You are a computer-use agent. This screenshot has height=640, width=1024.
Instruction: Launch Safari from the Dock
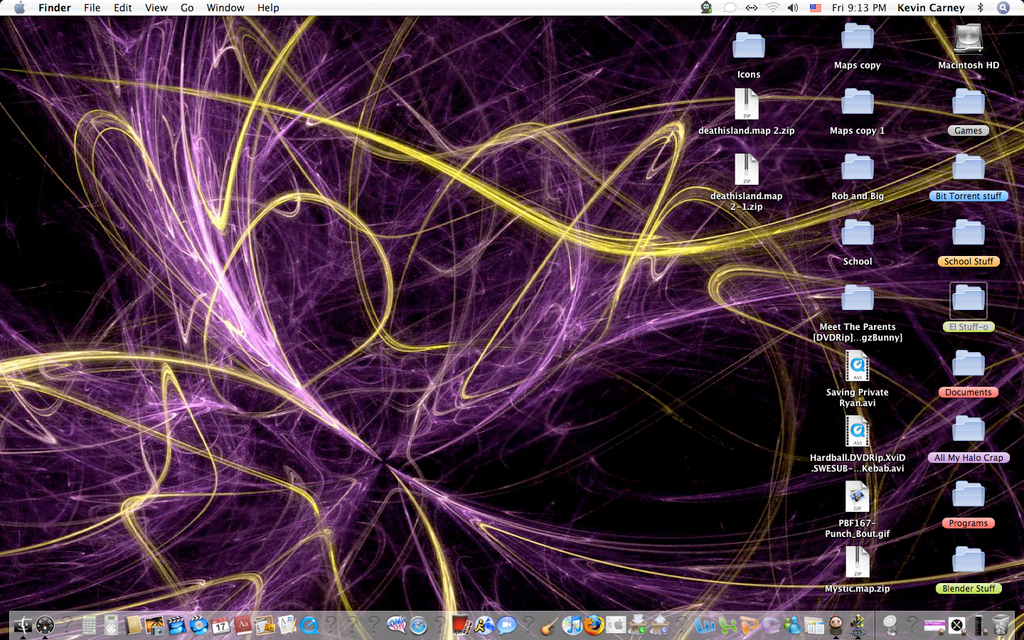419,625
